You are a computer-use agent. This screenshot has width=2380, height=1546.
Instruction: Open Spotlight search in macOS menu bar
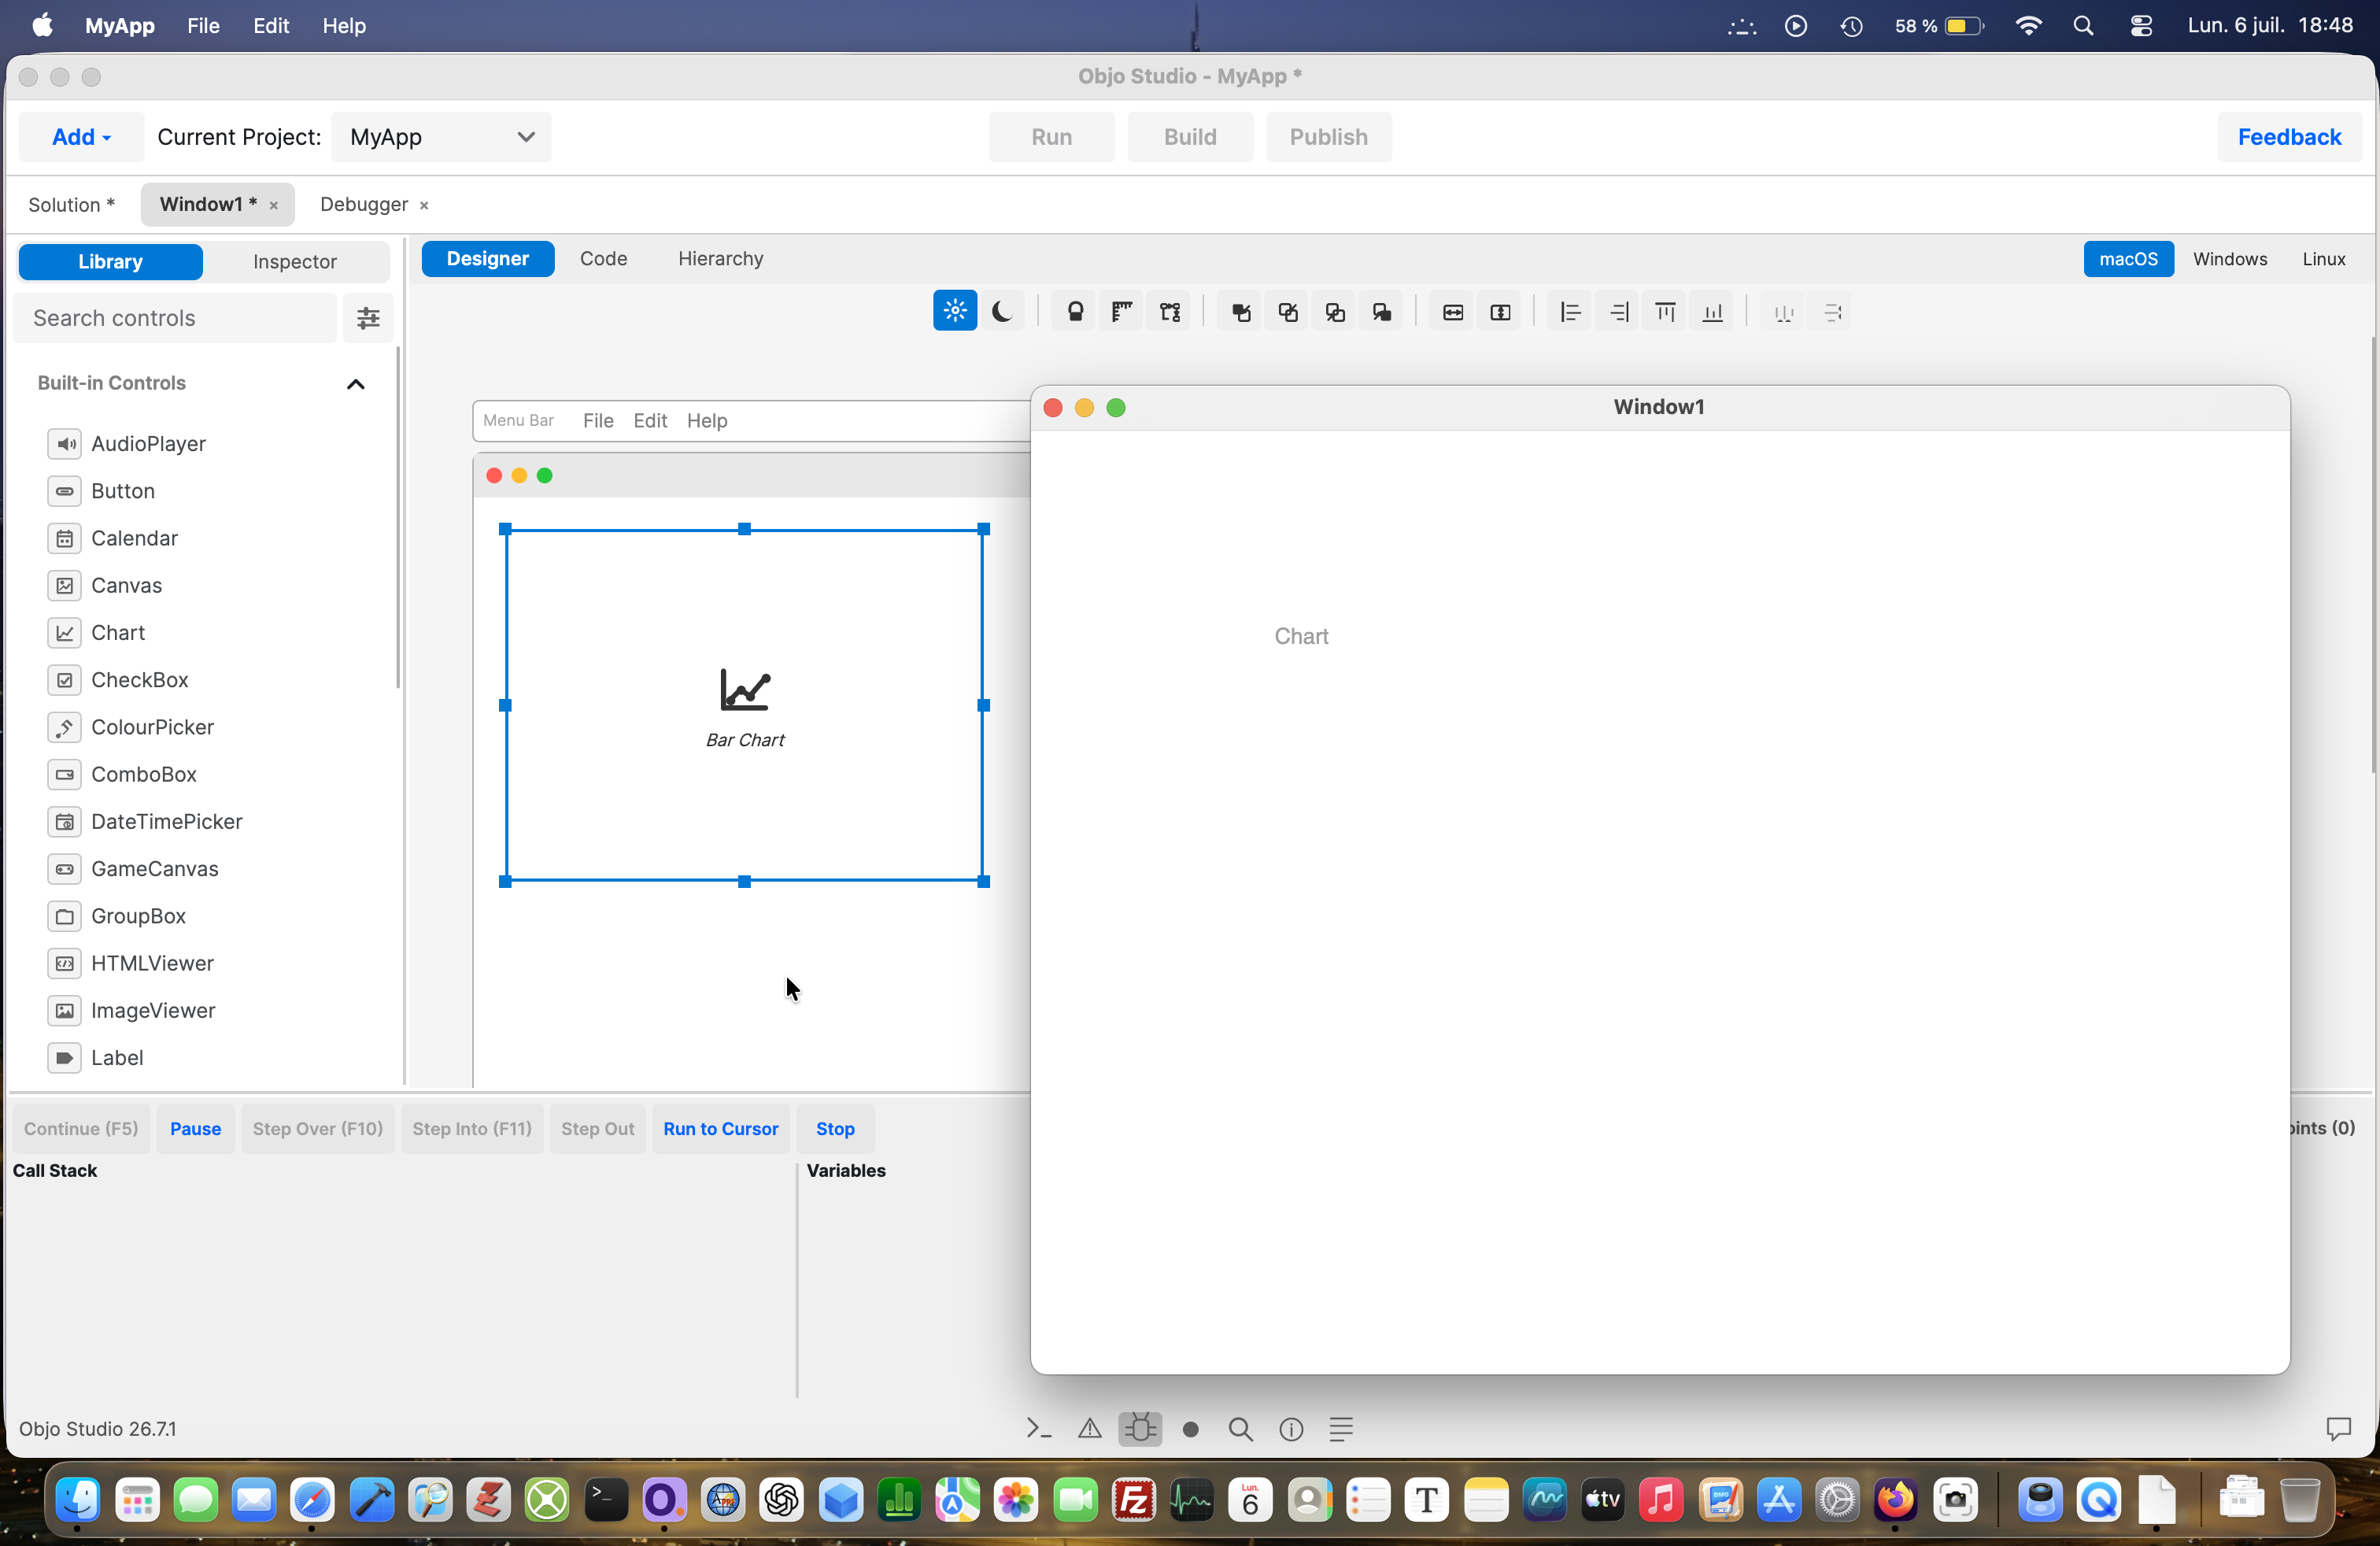pyautogui.click(x=2083, y=26)
